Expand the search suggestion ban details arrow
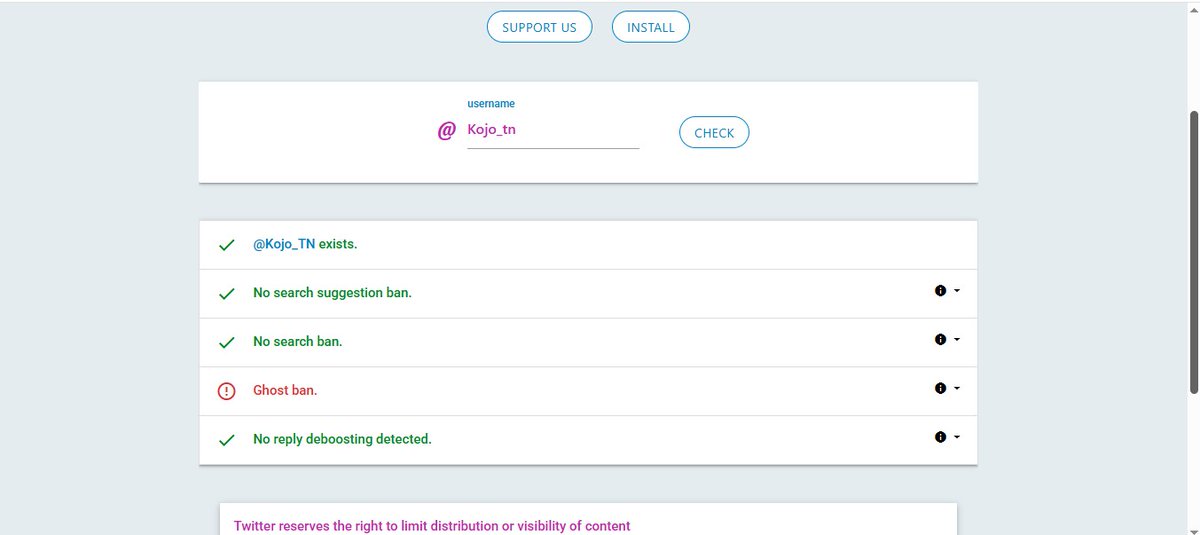The height and width of the screenshot is (535, 1200). coord(957,291)
